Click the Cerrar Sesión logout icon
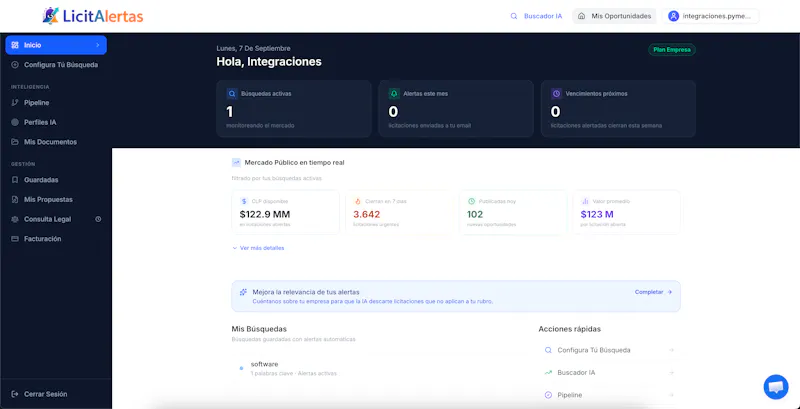The width and height of the screenshot is (800, 409). point(15,394)
